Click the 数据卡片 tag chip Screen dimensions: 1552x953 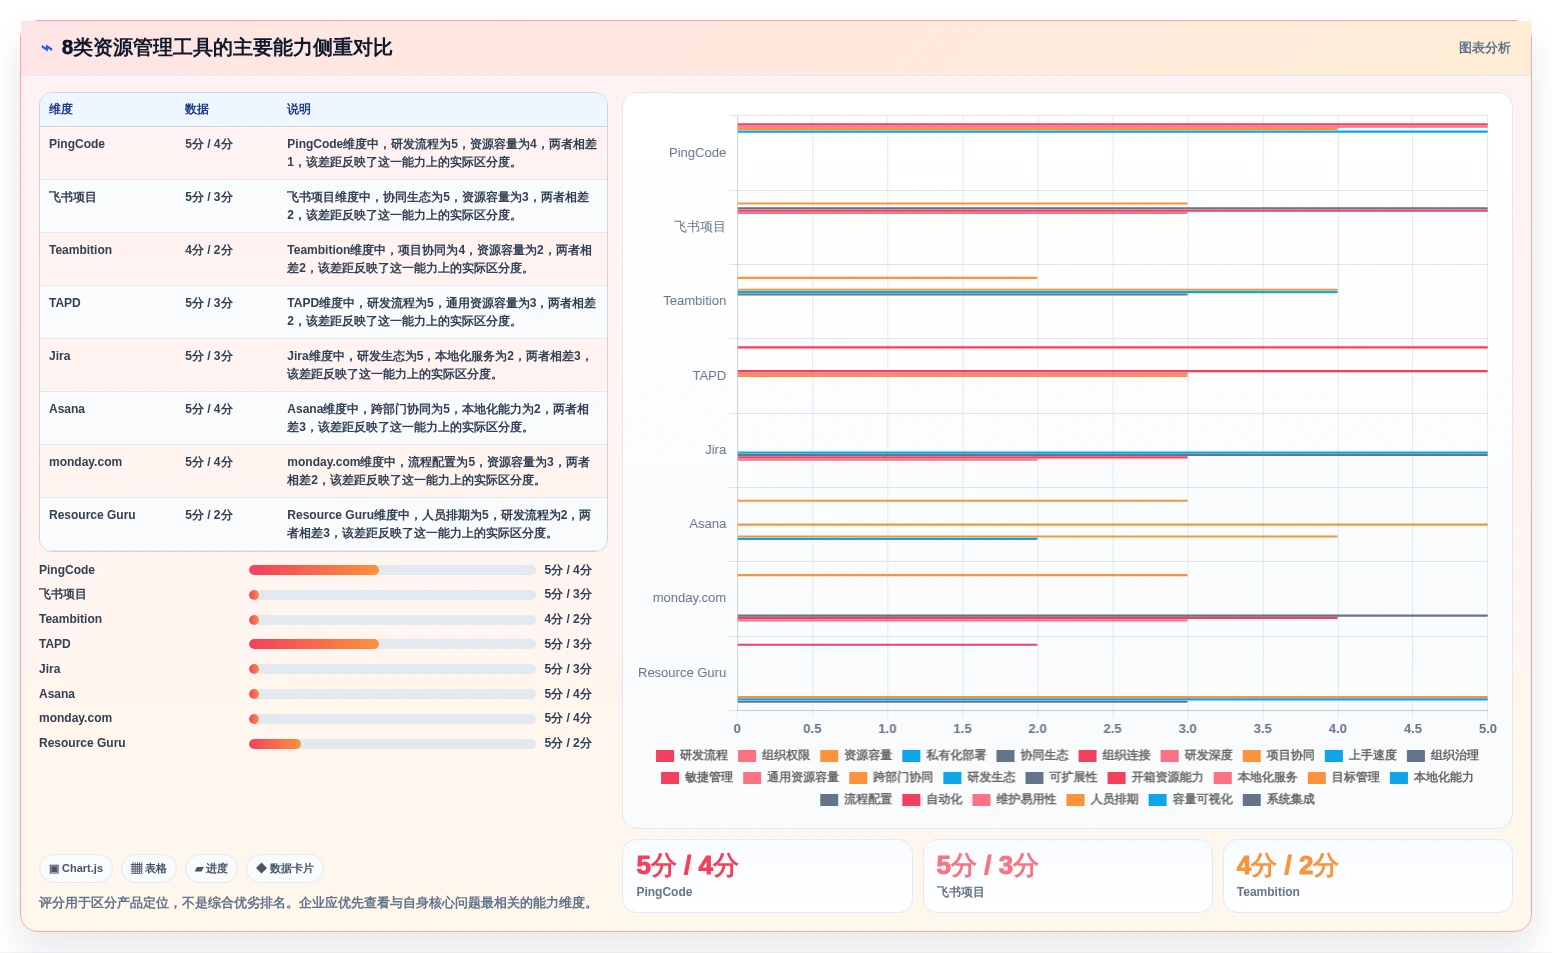[x=285, y=868]
